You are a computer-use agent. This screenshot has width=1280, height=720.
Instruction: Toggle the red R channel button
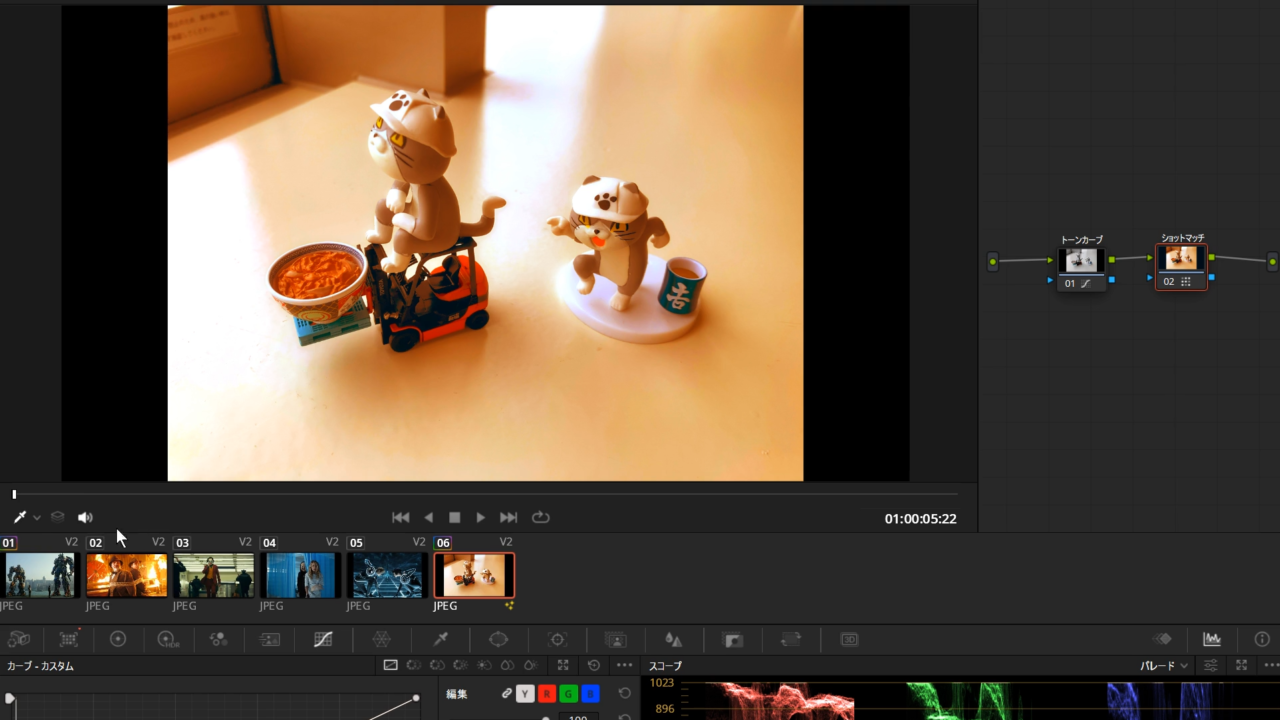pyautogui.click(x=547, y=694)
